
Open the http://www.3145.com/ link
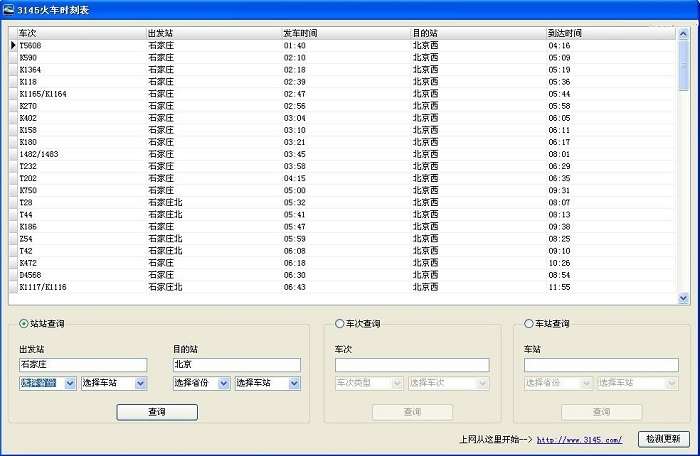click(x=579, y=440)
